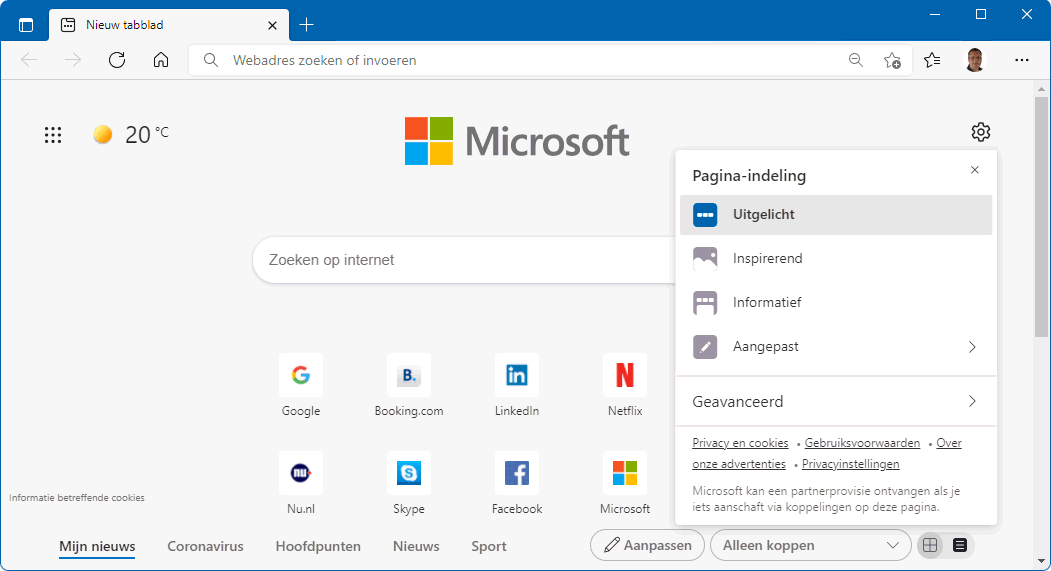The width and height of the screenshot is (1051, 571).
Task: Open the Edge settings and more menu
Action: tap(1022, 60)
